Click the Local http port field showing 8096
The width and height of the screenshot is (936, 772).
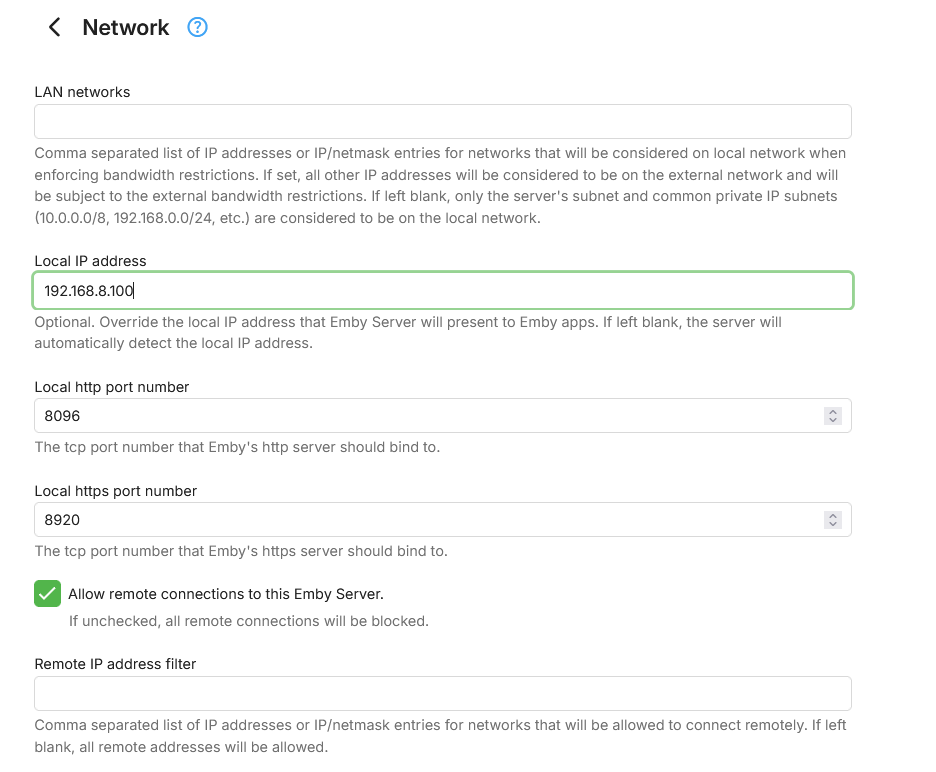click(x=420, y=415)
